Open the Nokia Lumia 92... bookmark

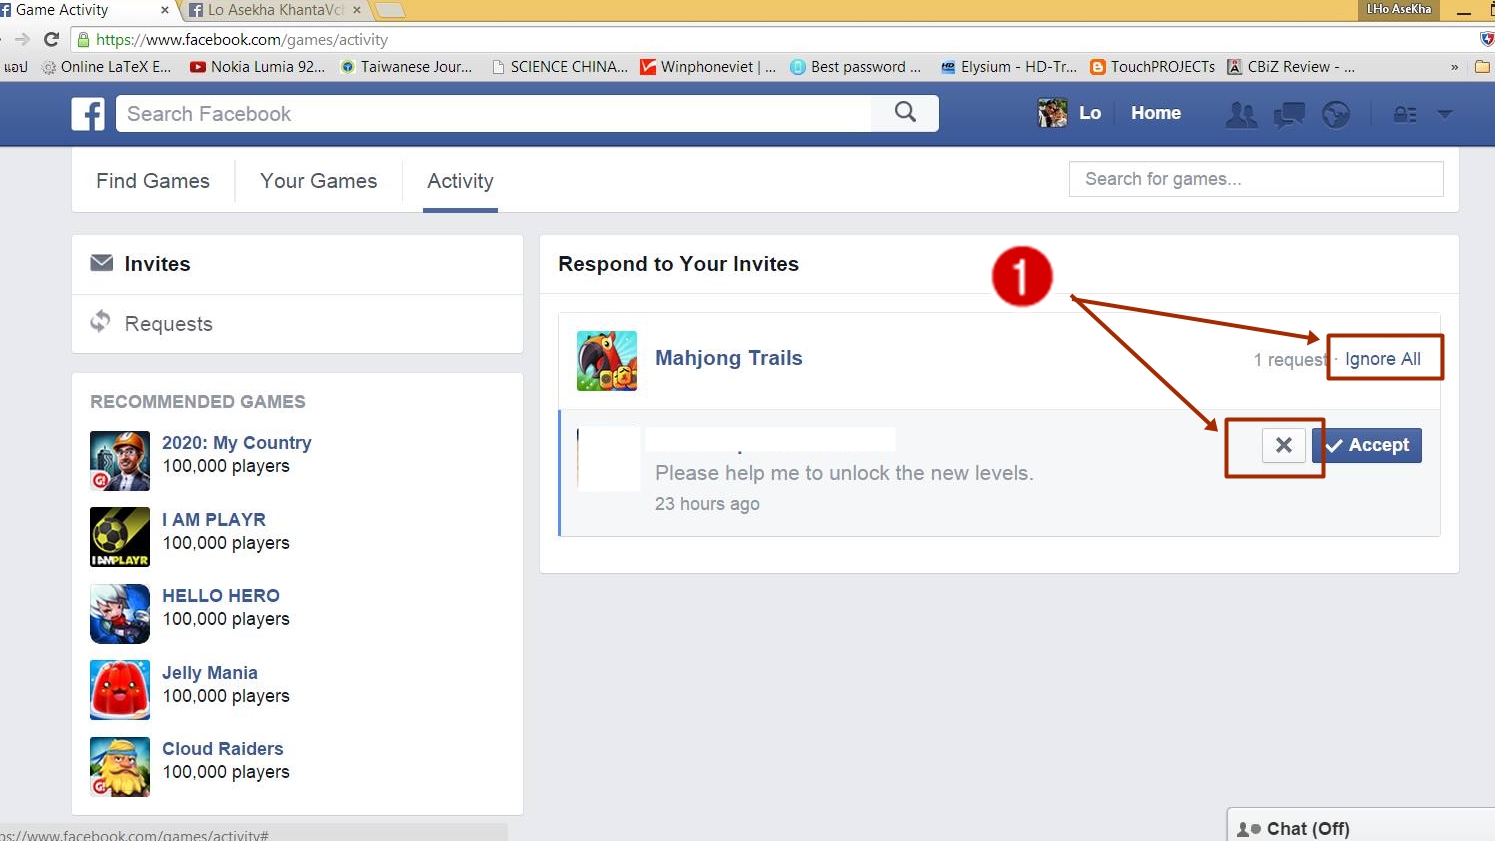(257, 67)
